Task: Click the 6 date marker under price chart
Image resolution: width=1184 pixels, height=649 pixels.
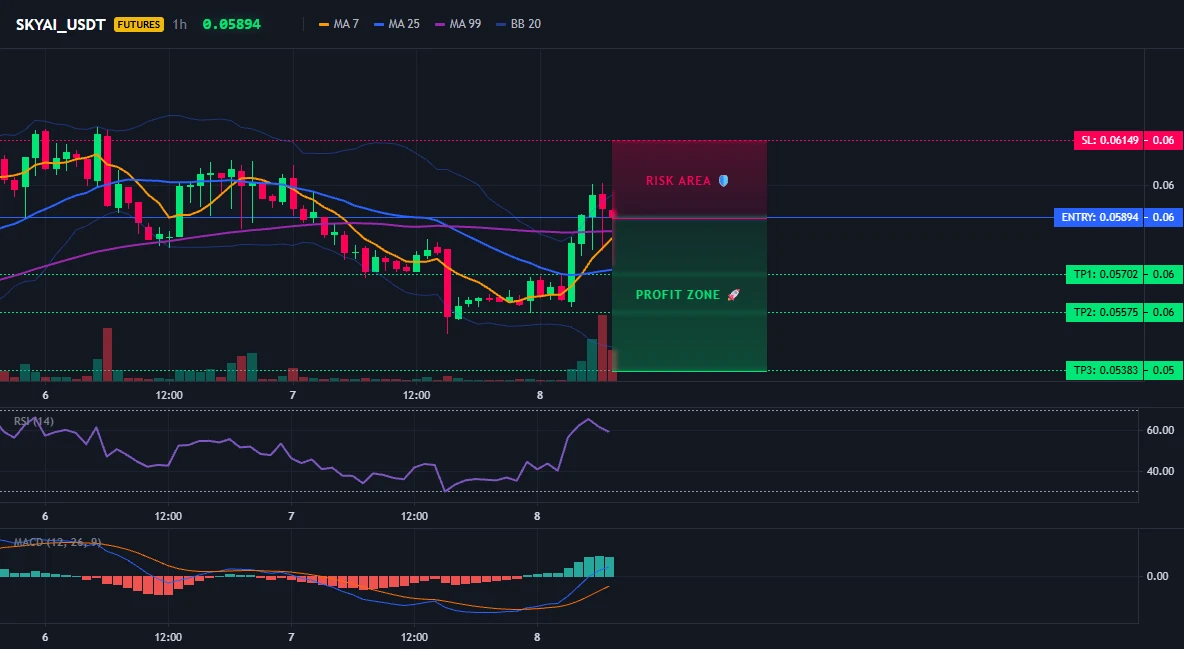Action: (45, 396)
